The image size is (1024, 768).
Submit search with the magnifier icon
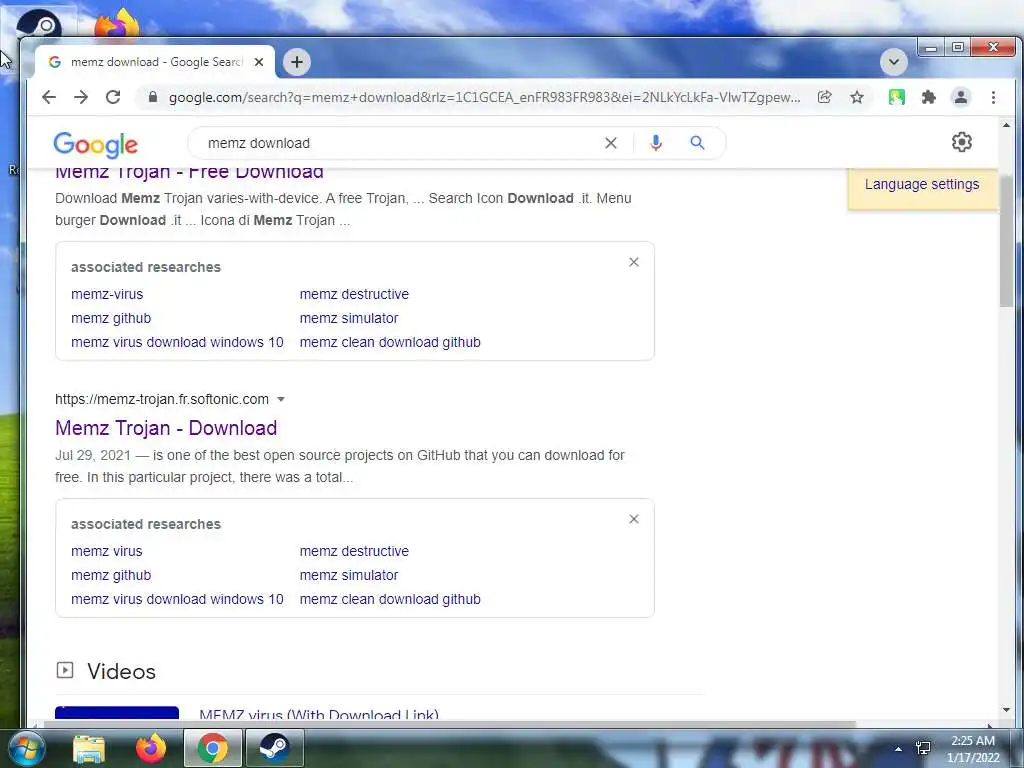[697, 142]
